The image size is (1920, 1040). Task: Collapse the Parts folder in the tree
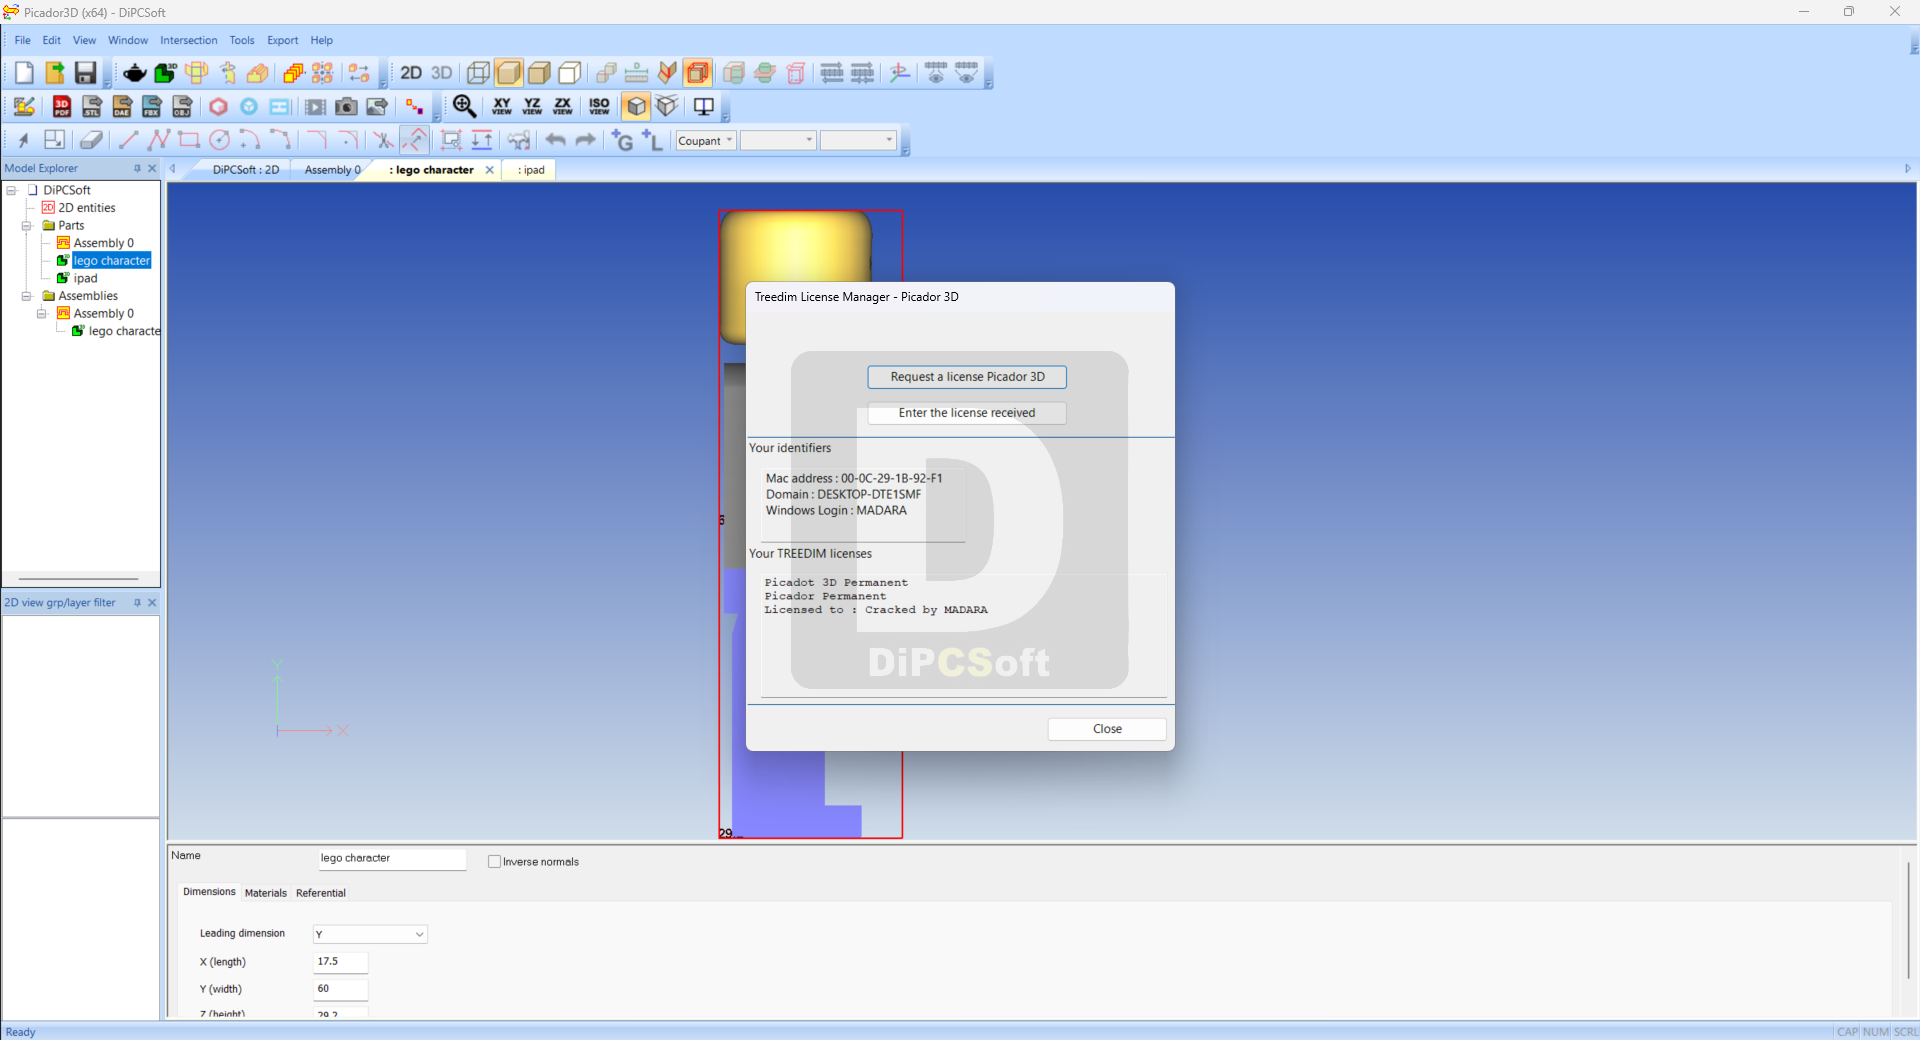point(27,225)
